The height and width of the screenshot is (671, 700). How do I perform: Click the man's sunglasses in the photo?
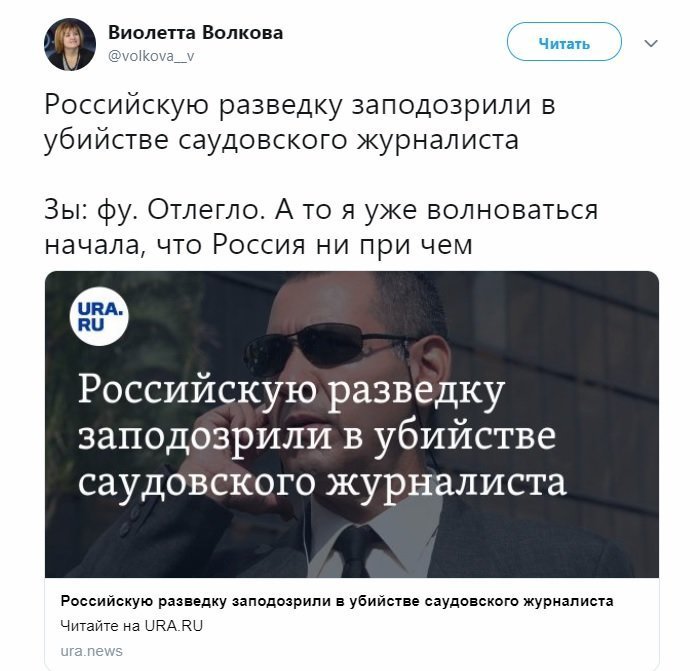319,347
